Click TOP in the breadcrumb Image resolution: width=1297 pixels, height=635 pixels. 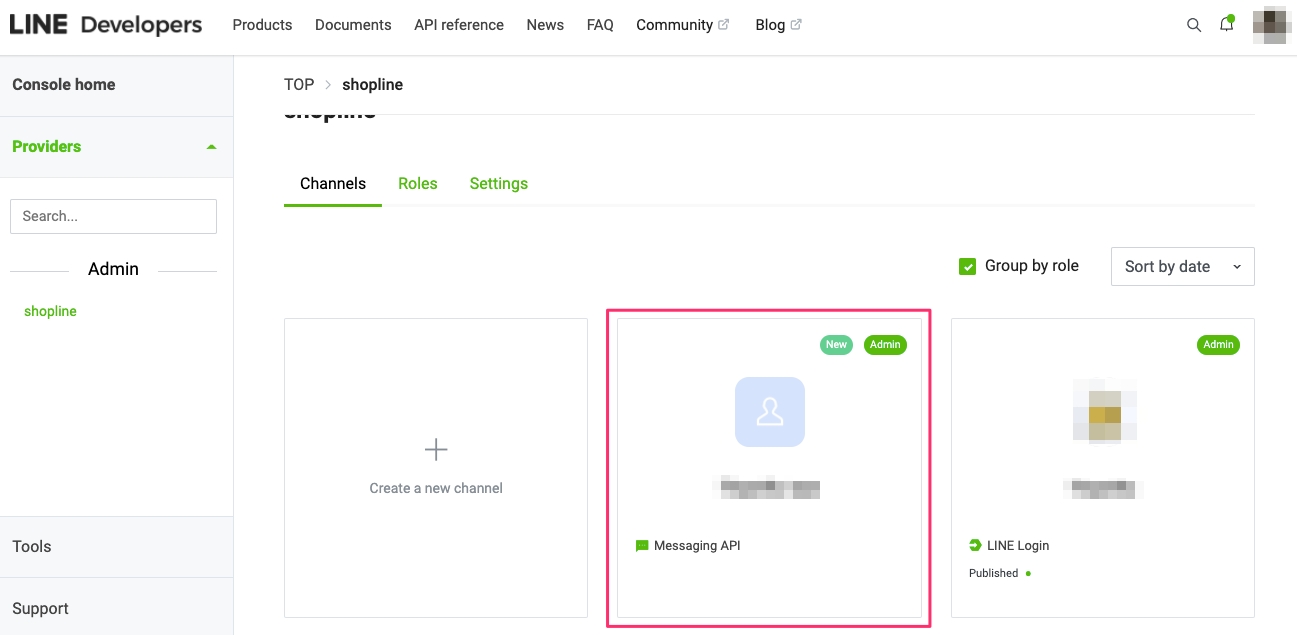tap(299, 85)
